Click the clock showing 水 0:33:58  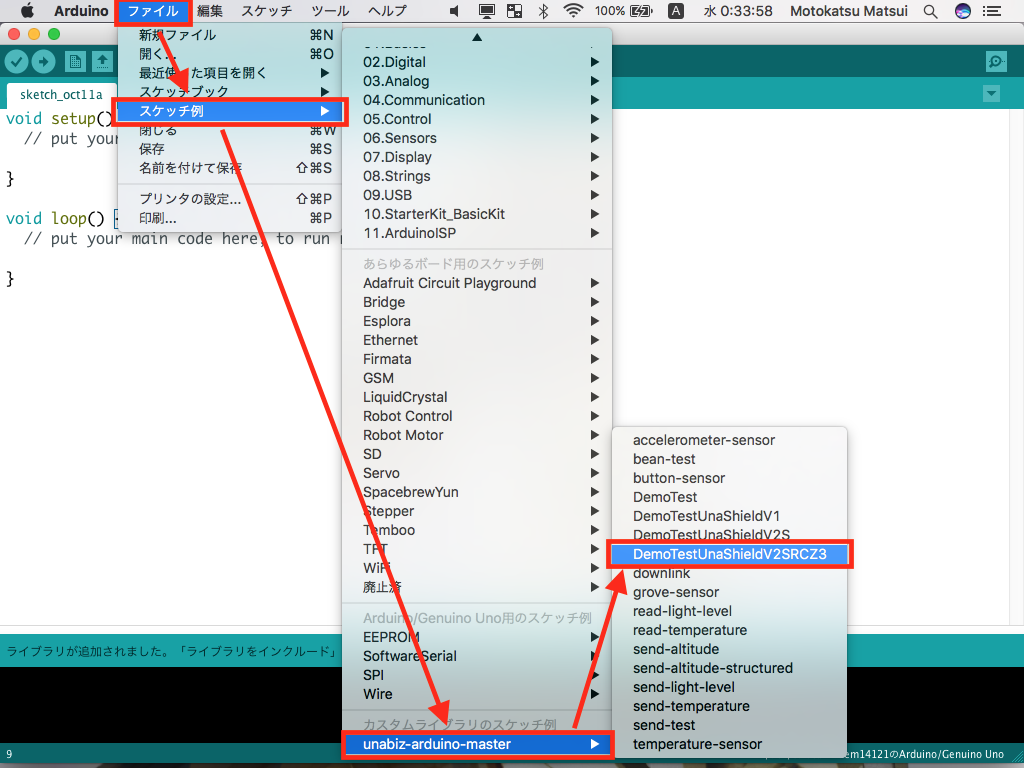737,11
